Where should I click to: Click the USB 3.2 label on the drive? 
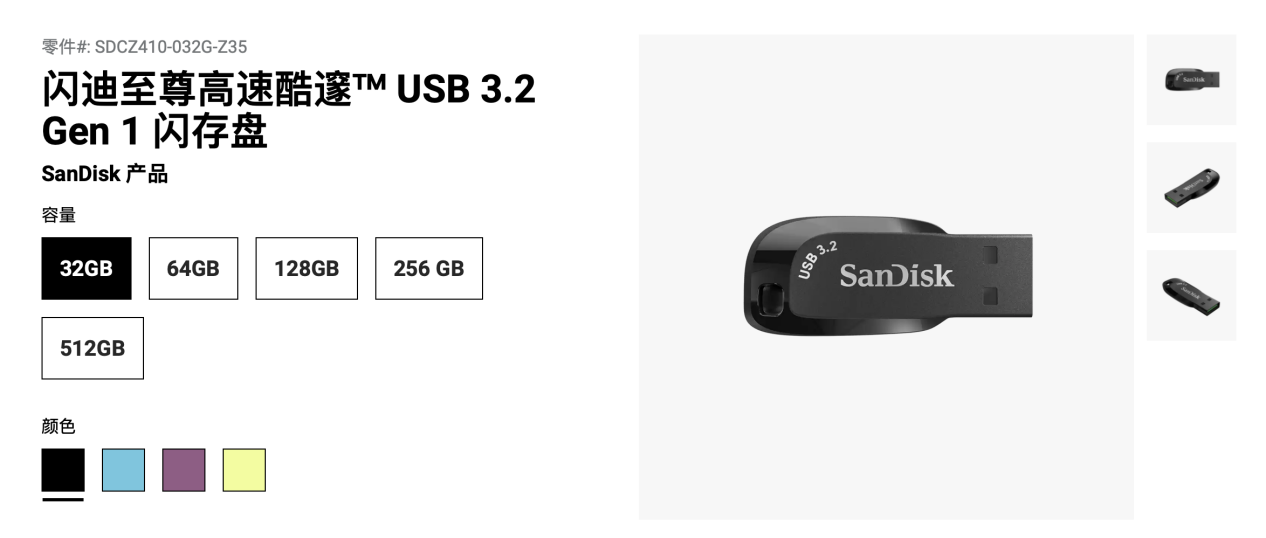(817, 258)
